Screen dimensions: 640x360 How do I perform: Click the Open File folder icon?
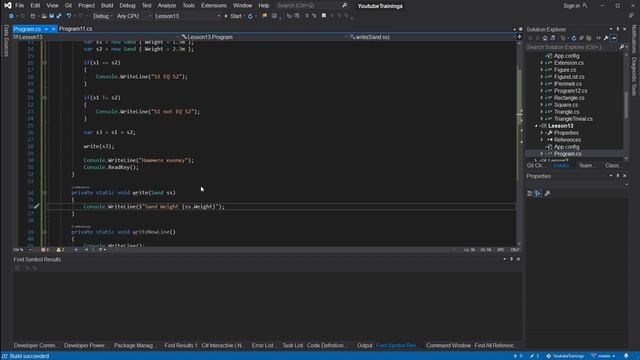pyautogui.click(x=44, y=16)
